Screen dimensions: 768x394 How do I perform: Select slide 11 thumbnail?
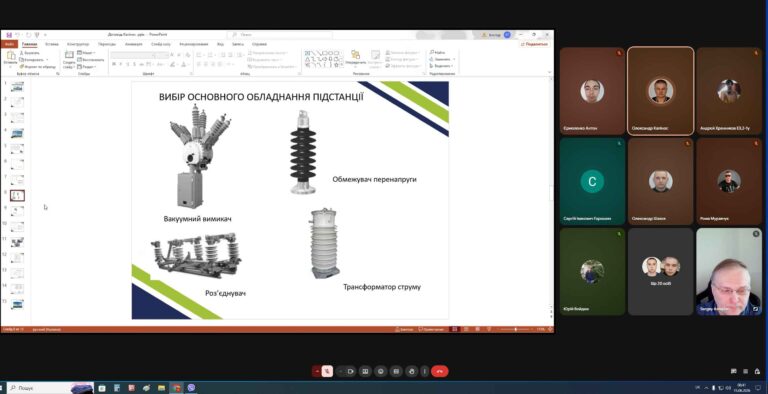[x=17, y=242]
